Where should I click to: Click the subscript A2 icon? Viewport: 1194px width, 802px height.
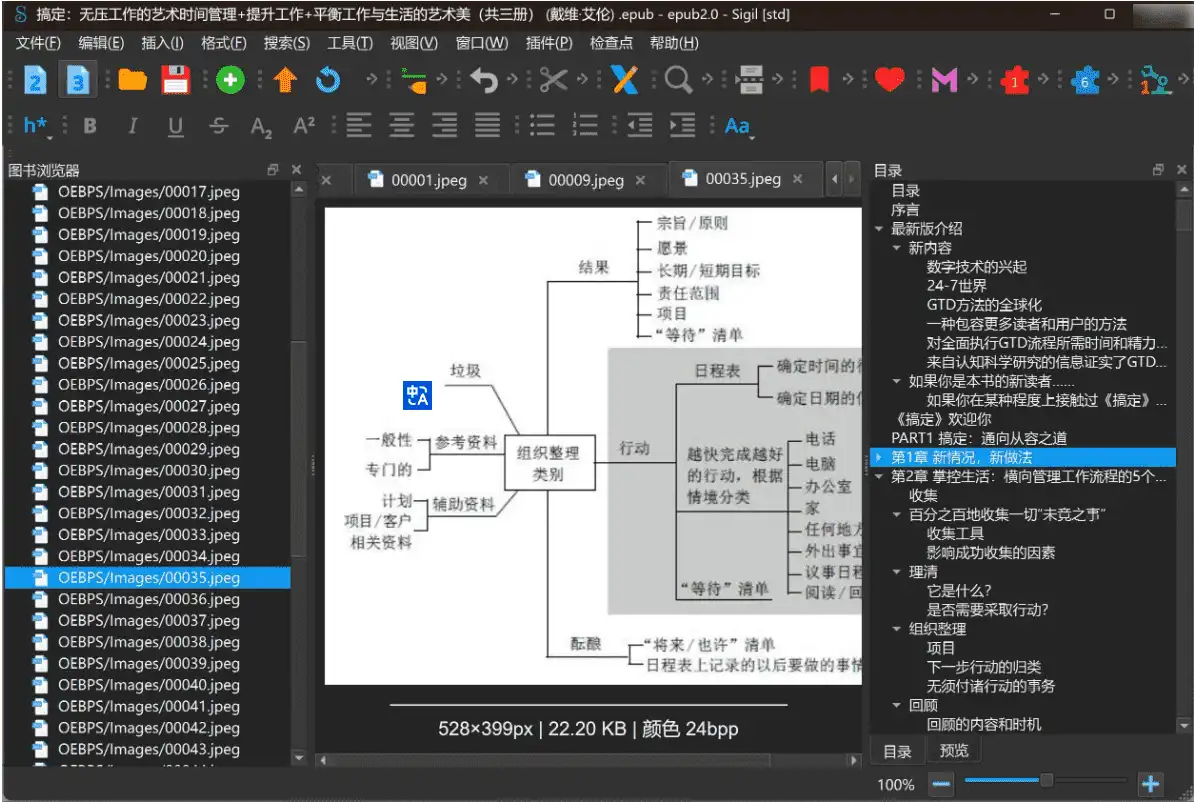tap(261, 126)
